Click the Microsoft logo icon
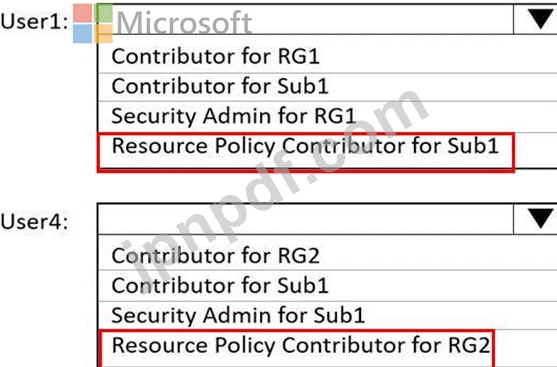The image size is (557, 367). (93, 23)
